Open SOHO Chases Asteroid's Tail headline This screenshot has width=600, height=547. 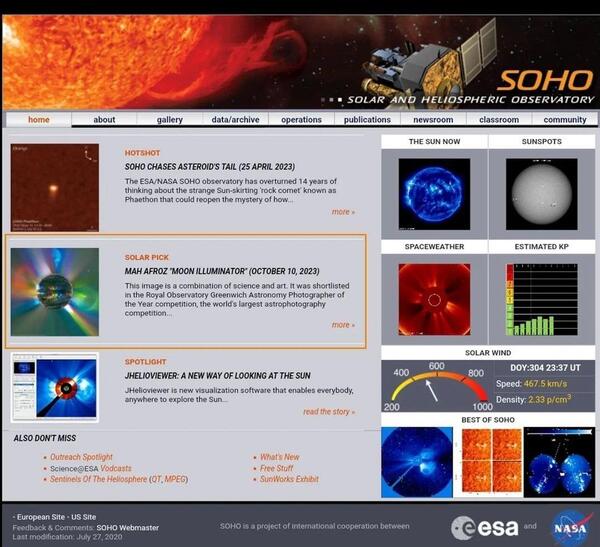(x=210, y=167)
